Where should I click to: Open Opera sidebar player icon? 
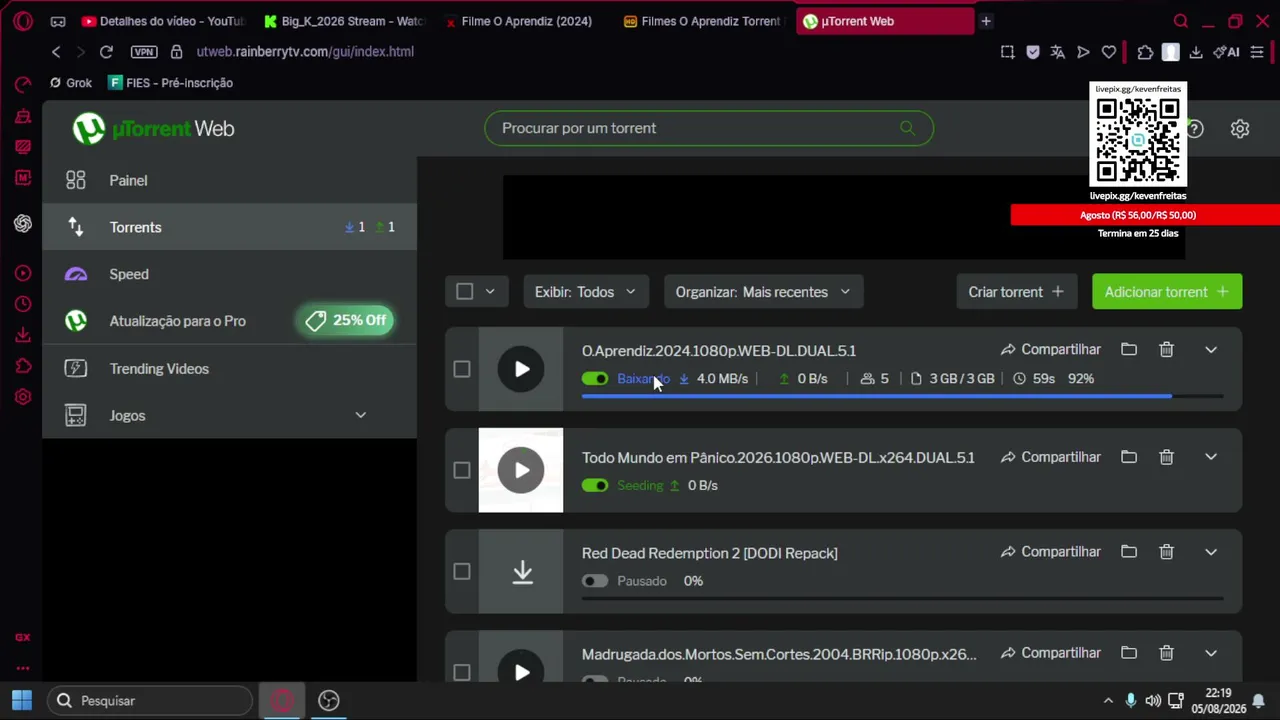23,273
